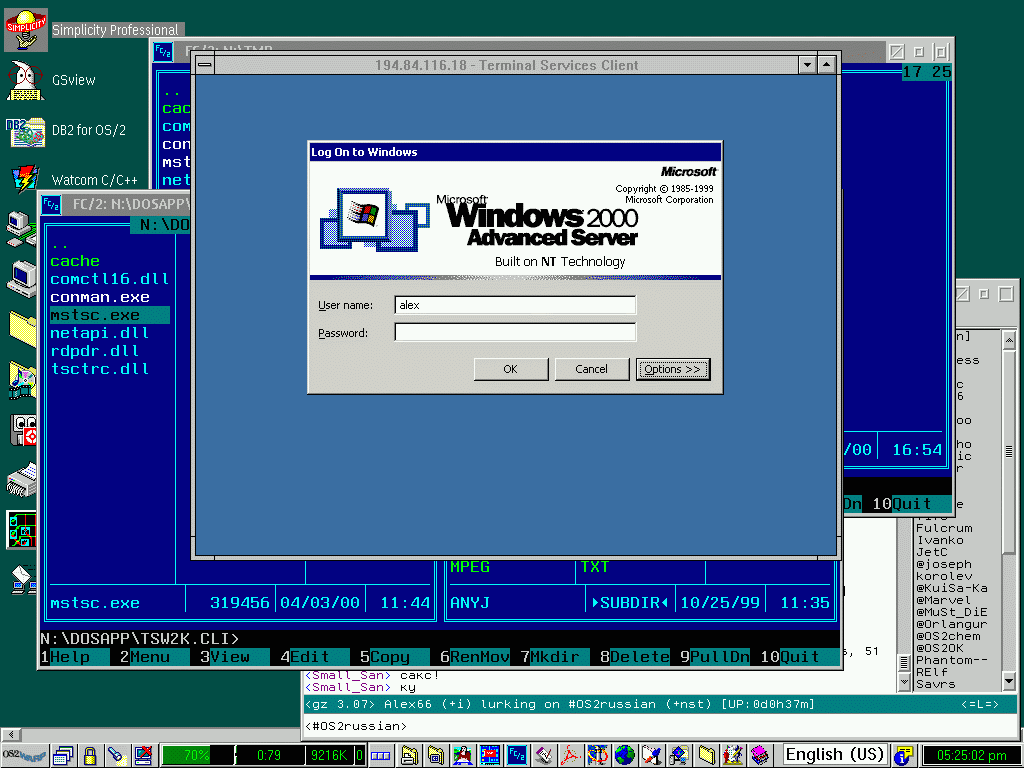
Task: Click 9PullDn in front FC/2 window
Action: click(x=714, y=657)
